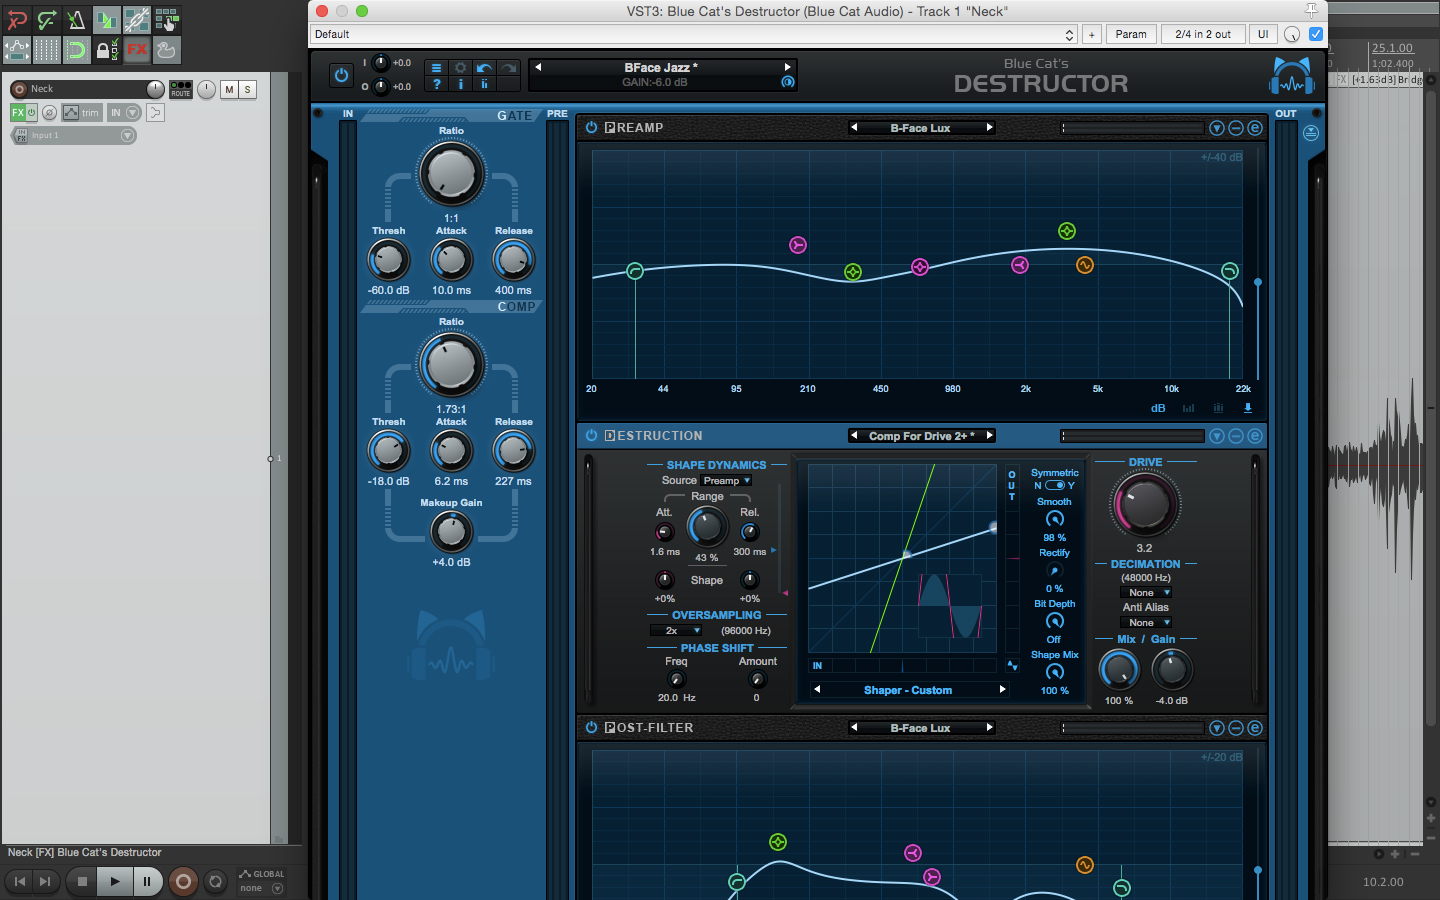Bypass the Preamp section power button

coord(591,128)
